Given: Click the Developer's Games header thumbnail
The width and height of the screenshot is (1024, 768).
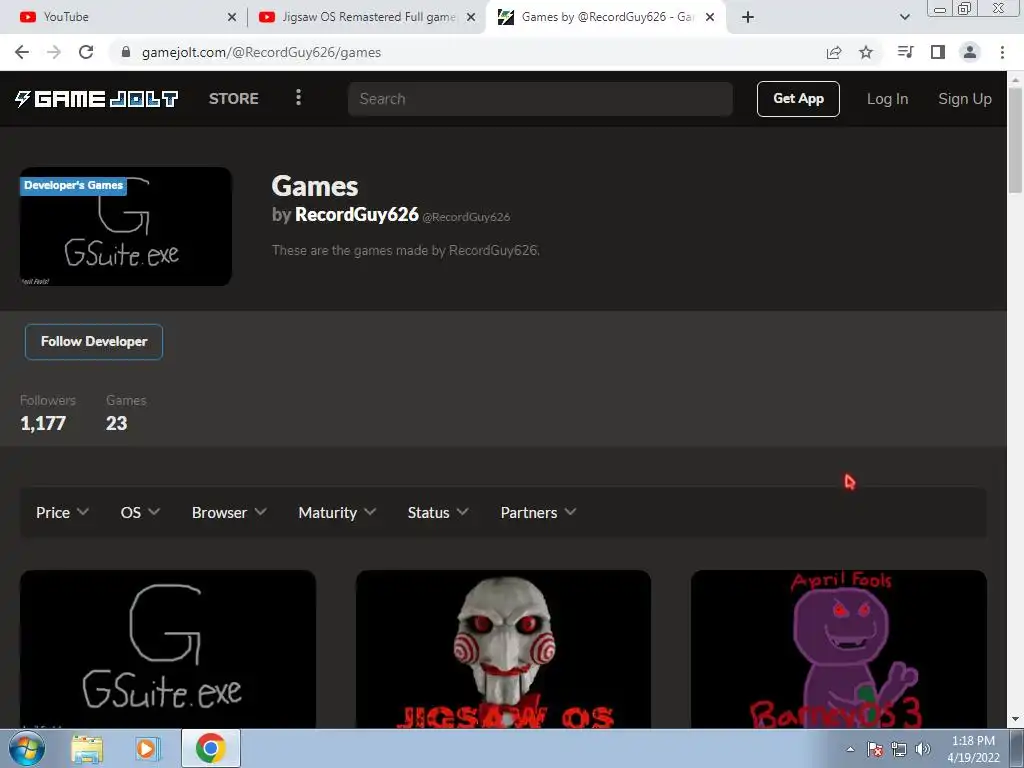Looking at the screenshot, I should pyautogui.click(x=126, y=227).
